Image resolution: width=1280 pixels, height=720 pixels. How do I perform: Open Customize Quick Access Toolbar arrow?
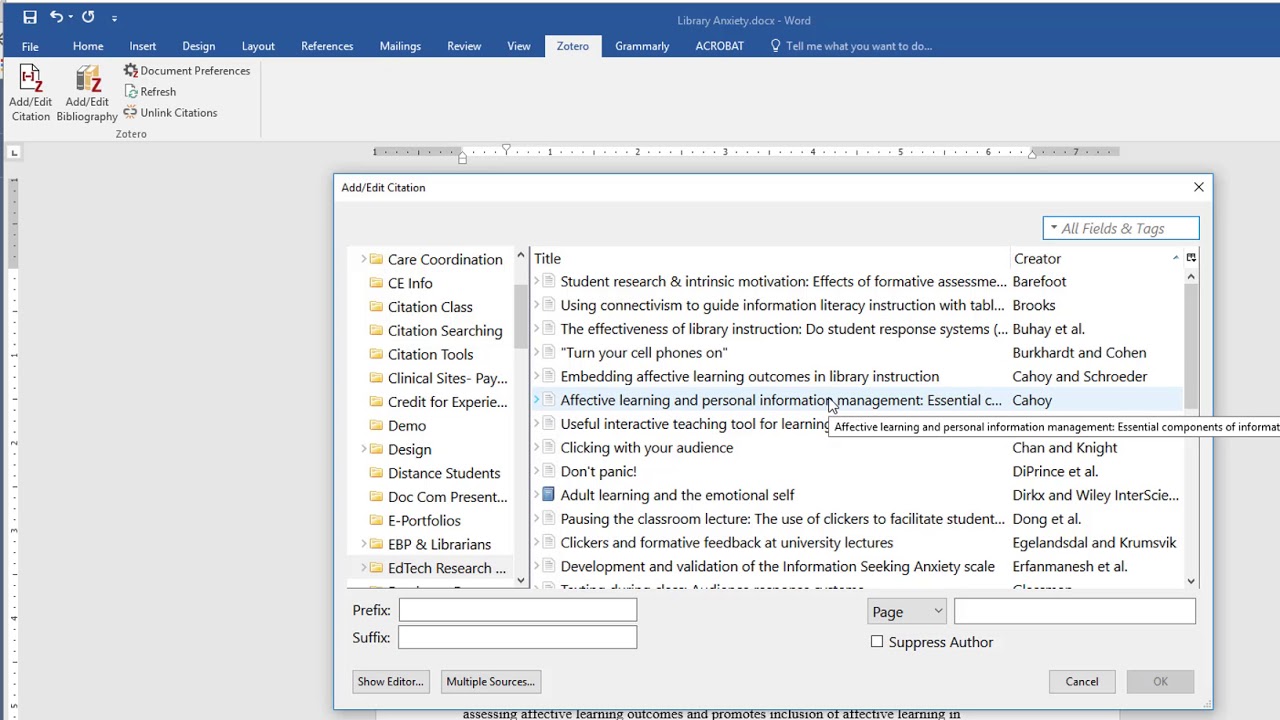(x=114, y=18)
